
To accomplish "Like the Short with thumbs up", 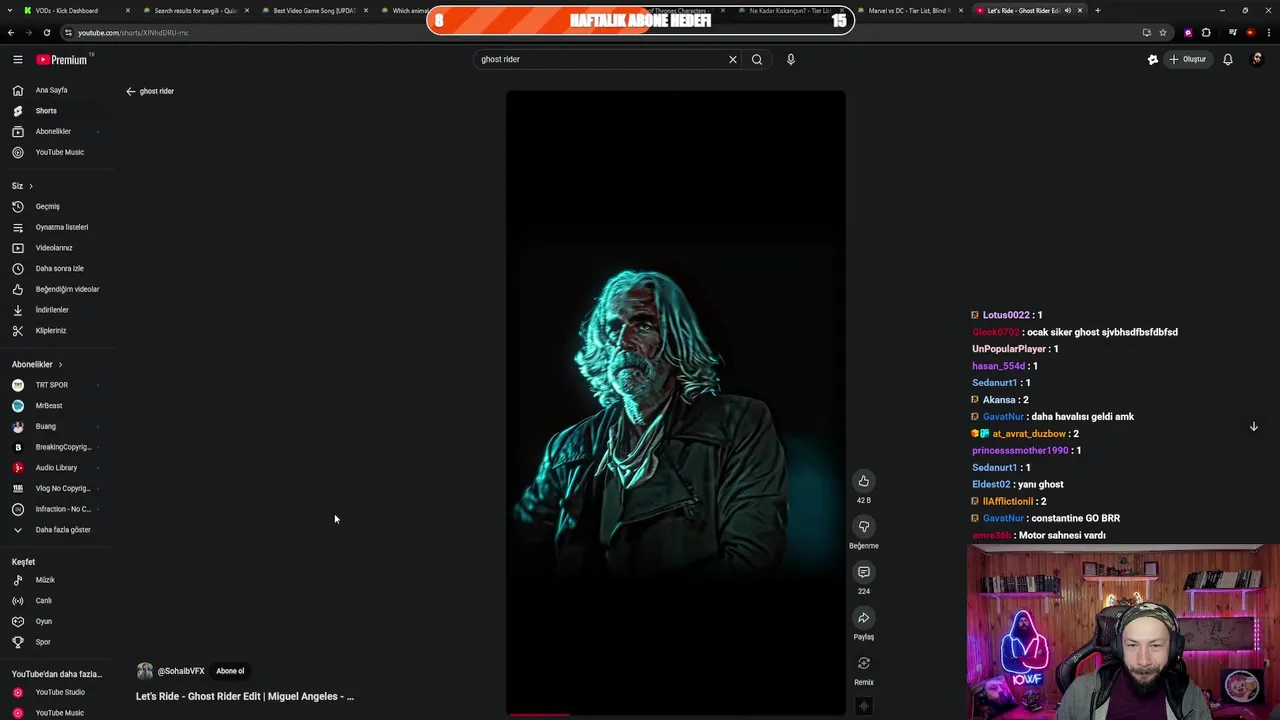I will click(x=864, y=481).
